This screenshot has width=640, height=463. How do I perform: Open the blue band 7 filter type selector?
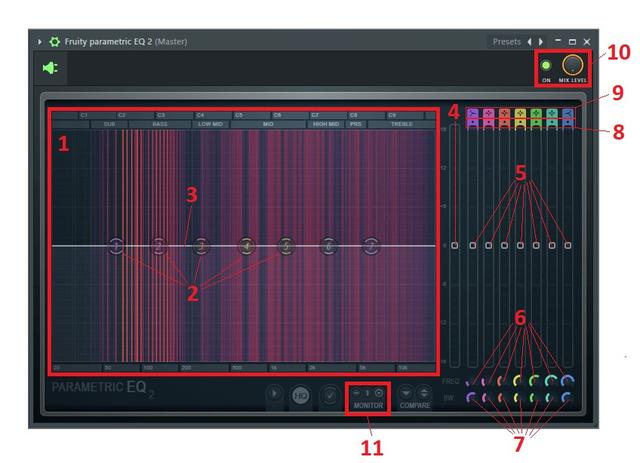(x=568, y=114)
